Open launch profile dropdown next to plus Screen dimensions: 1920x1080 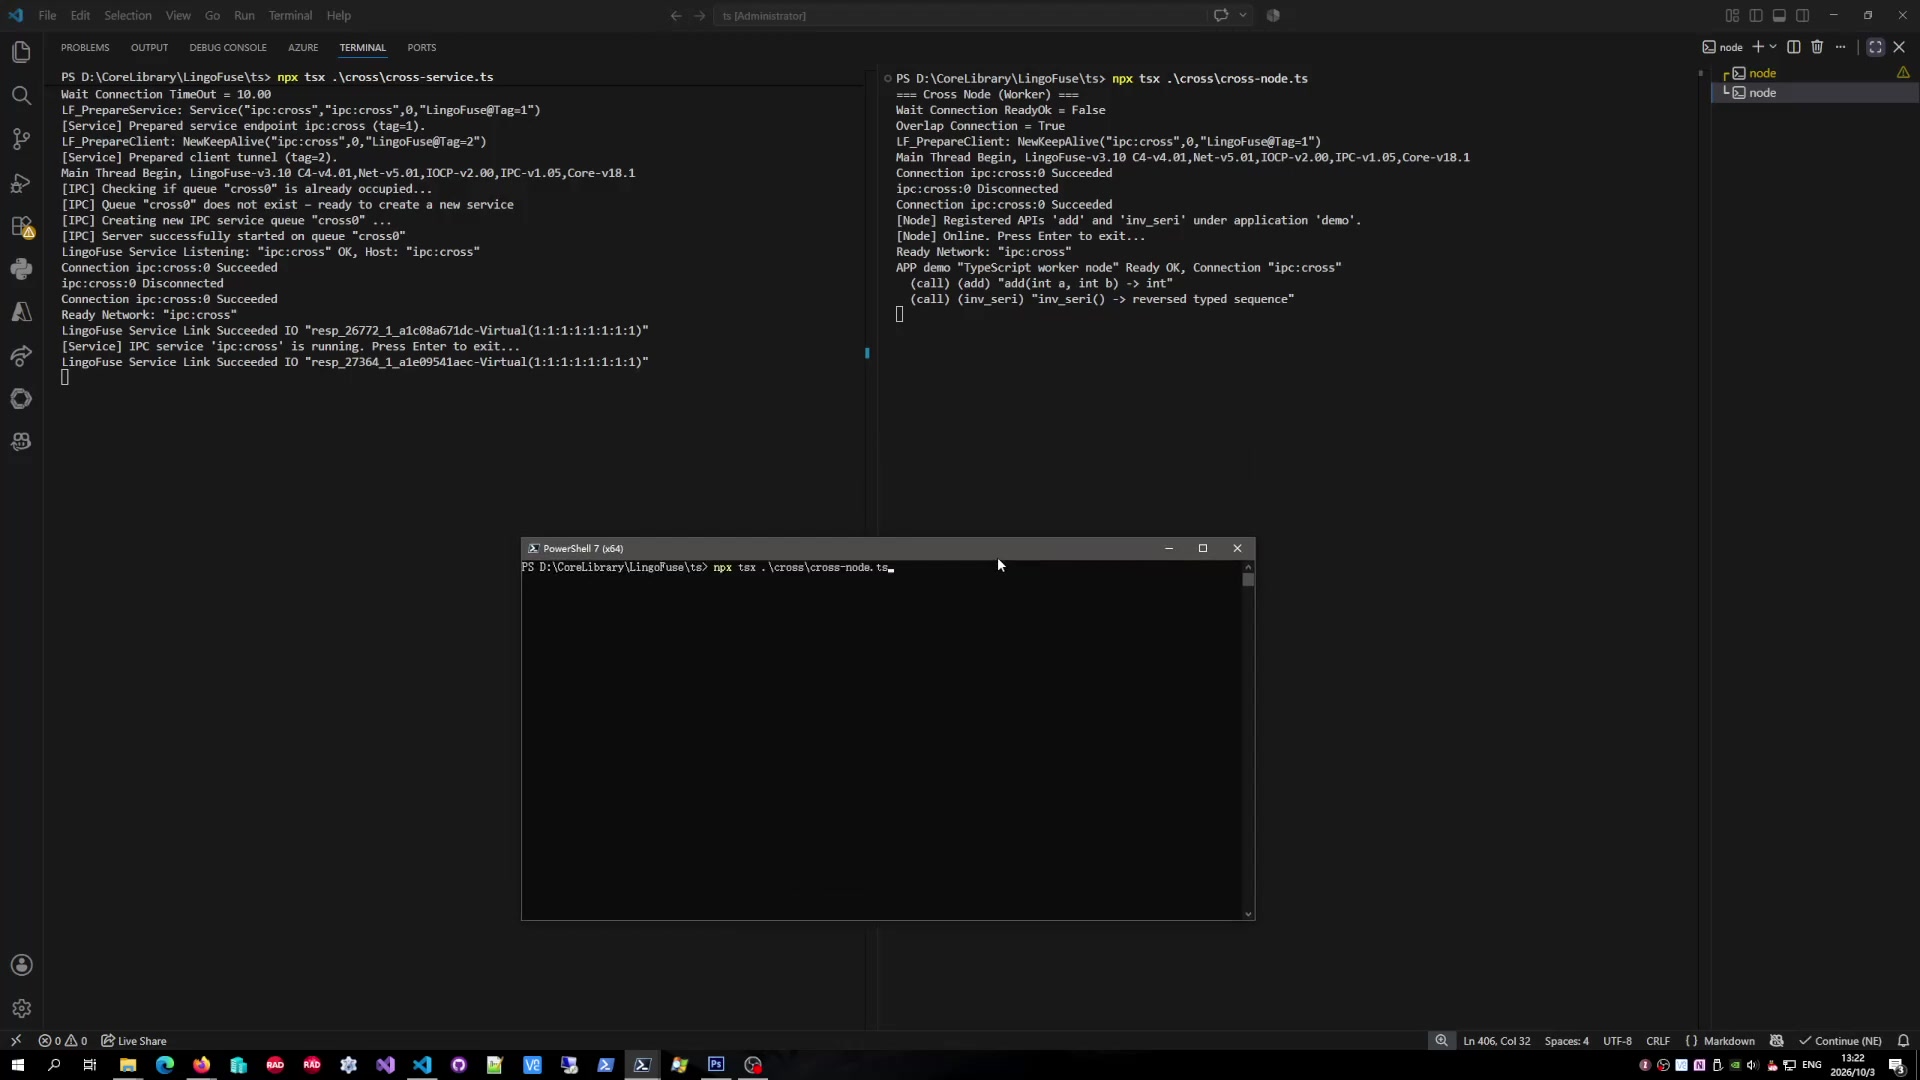[1773, 47]
